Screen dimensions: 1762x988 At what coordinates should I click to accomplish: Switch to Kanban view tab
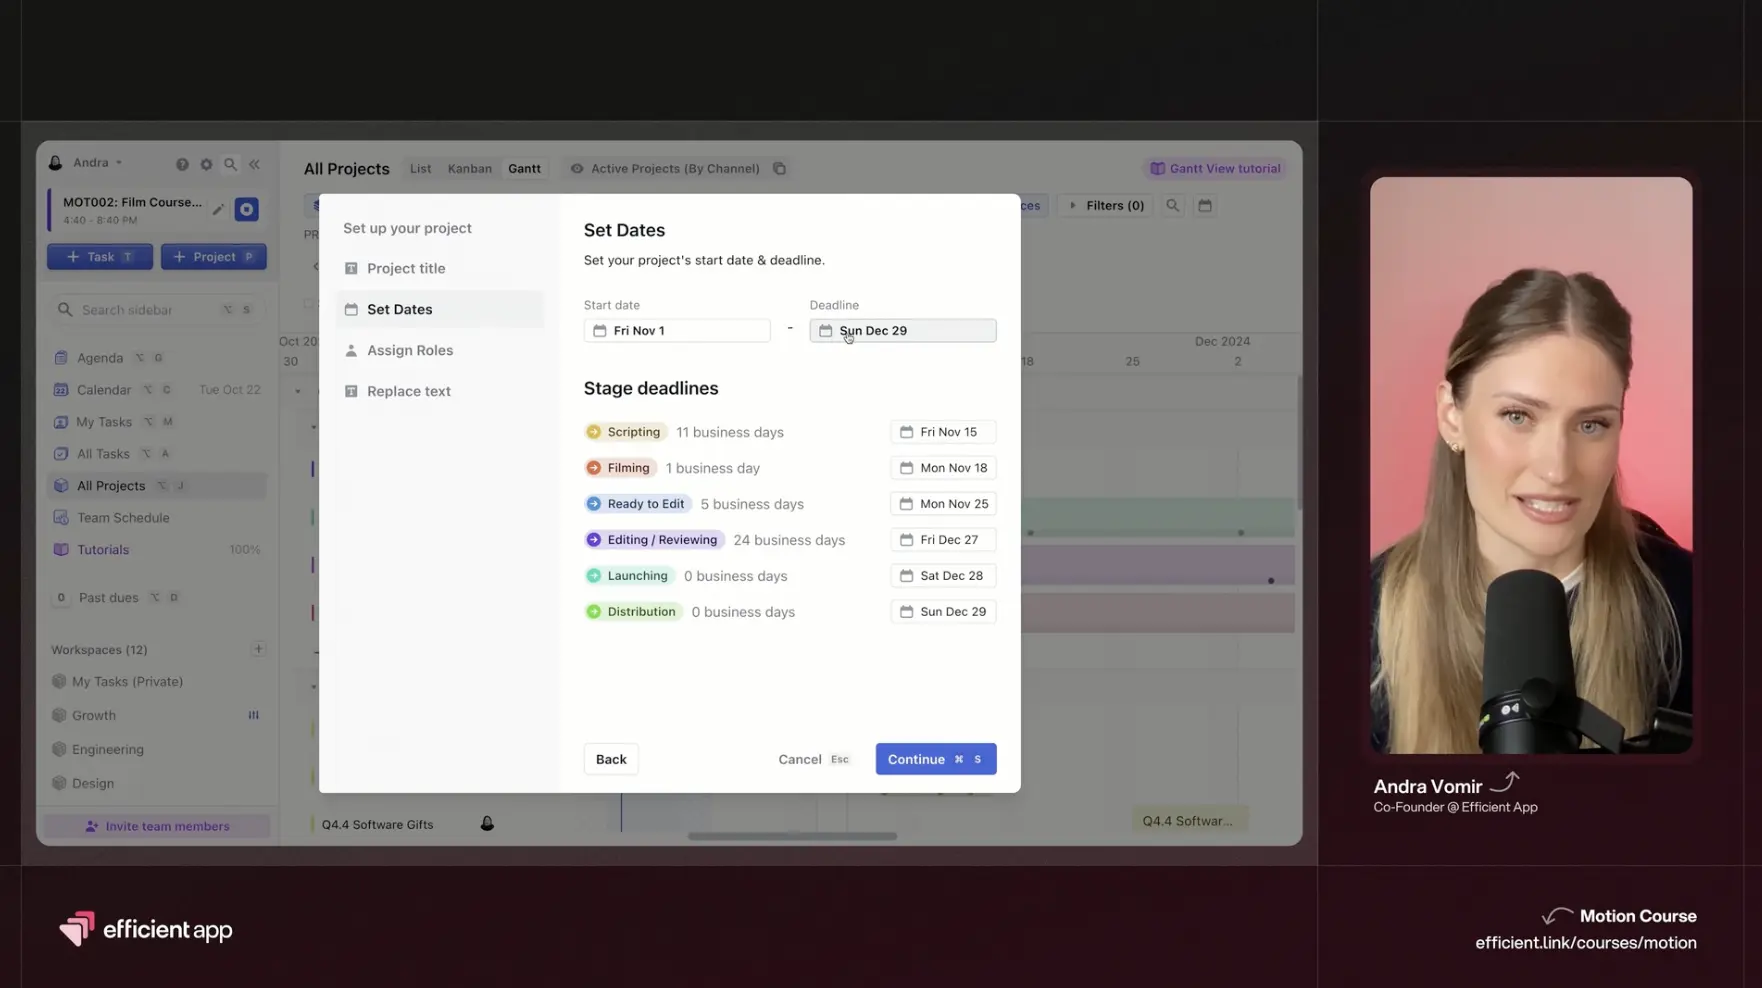pos(469,169)
